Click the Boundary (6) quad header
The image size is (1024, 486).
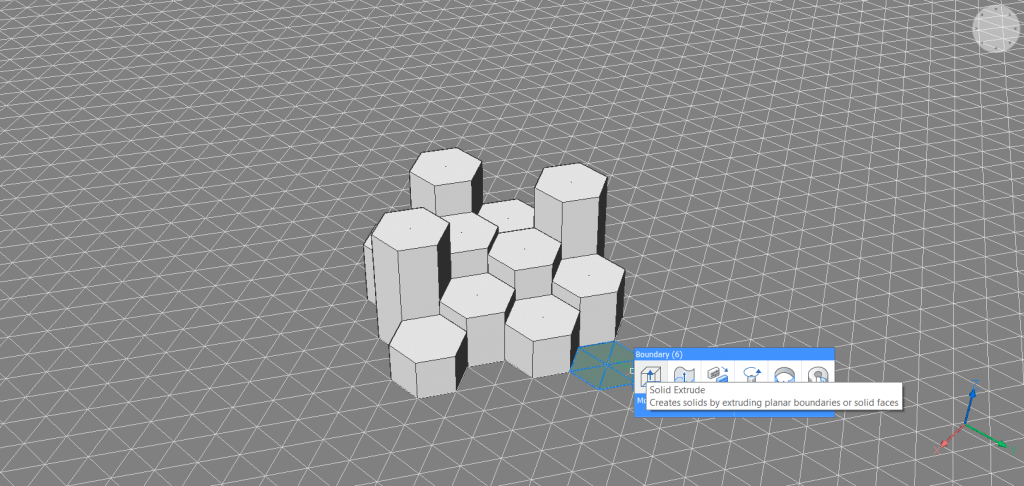tap(734, 354)
